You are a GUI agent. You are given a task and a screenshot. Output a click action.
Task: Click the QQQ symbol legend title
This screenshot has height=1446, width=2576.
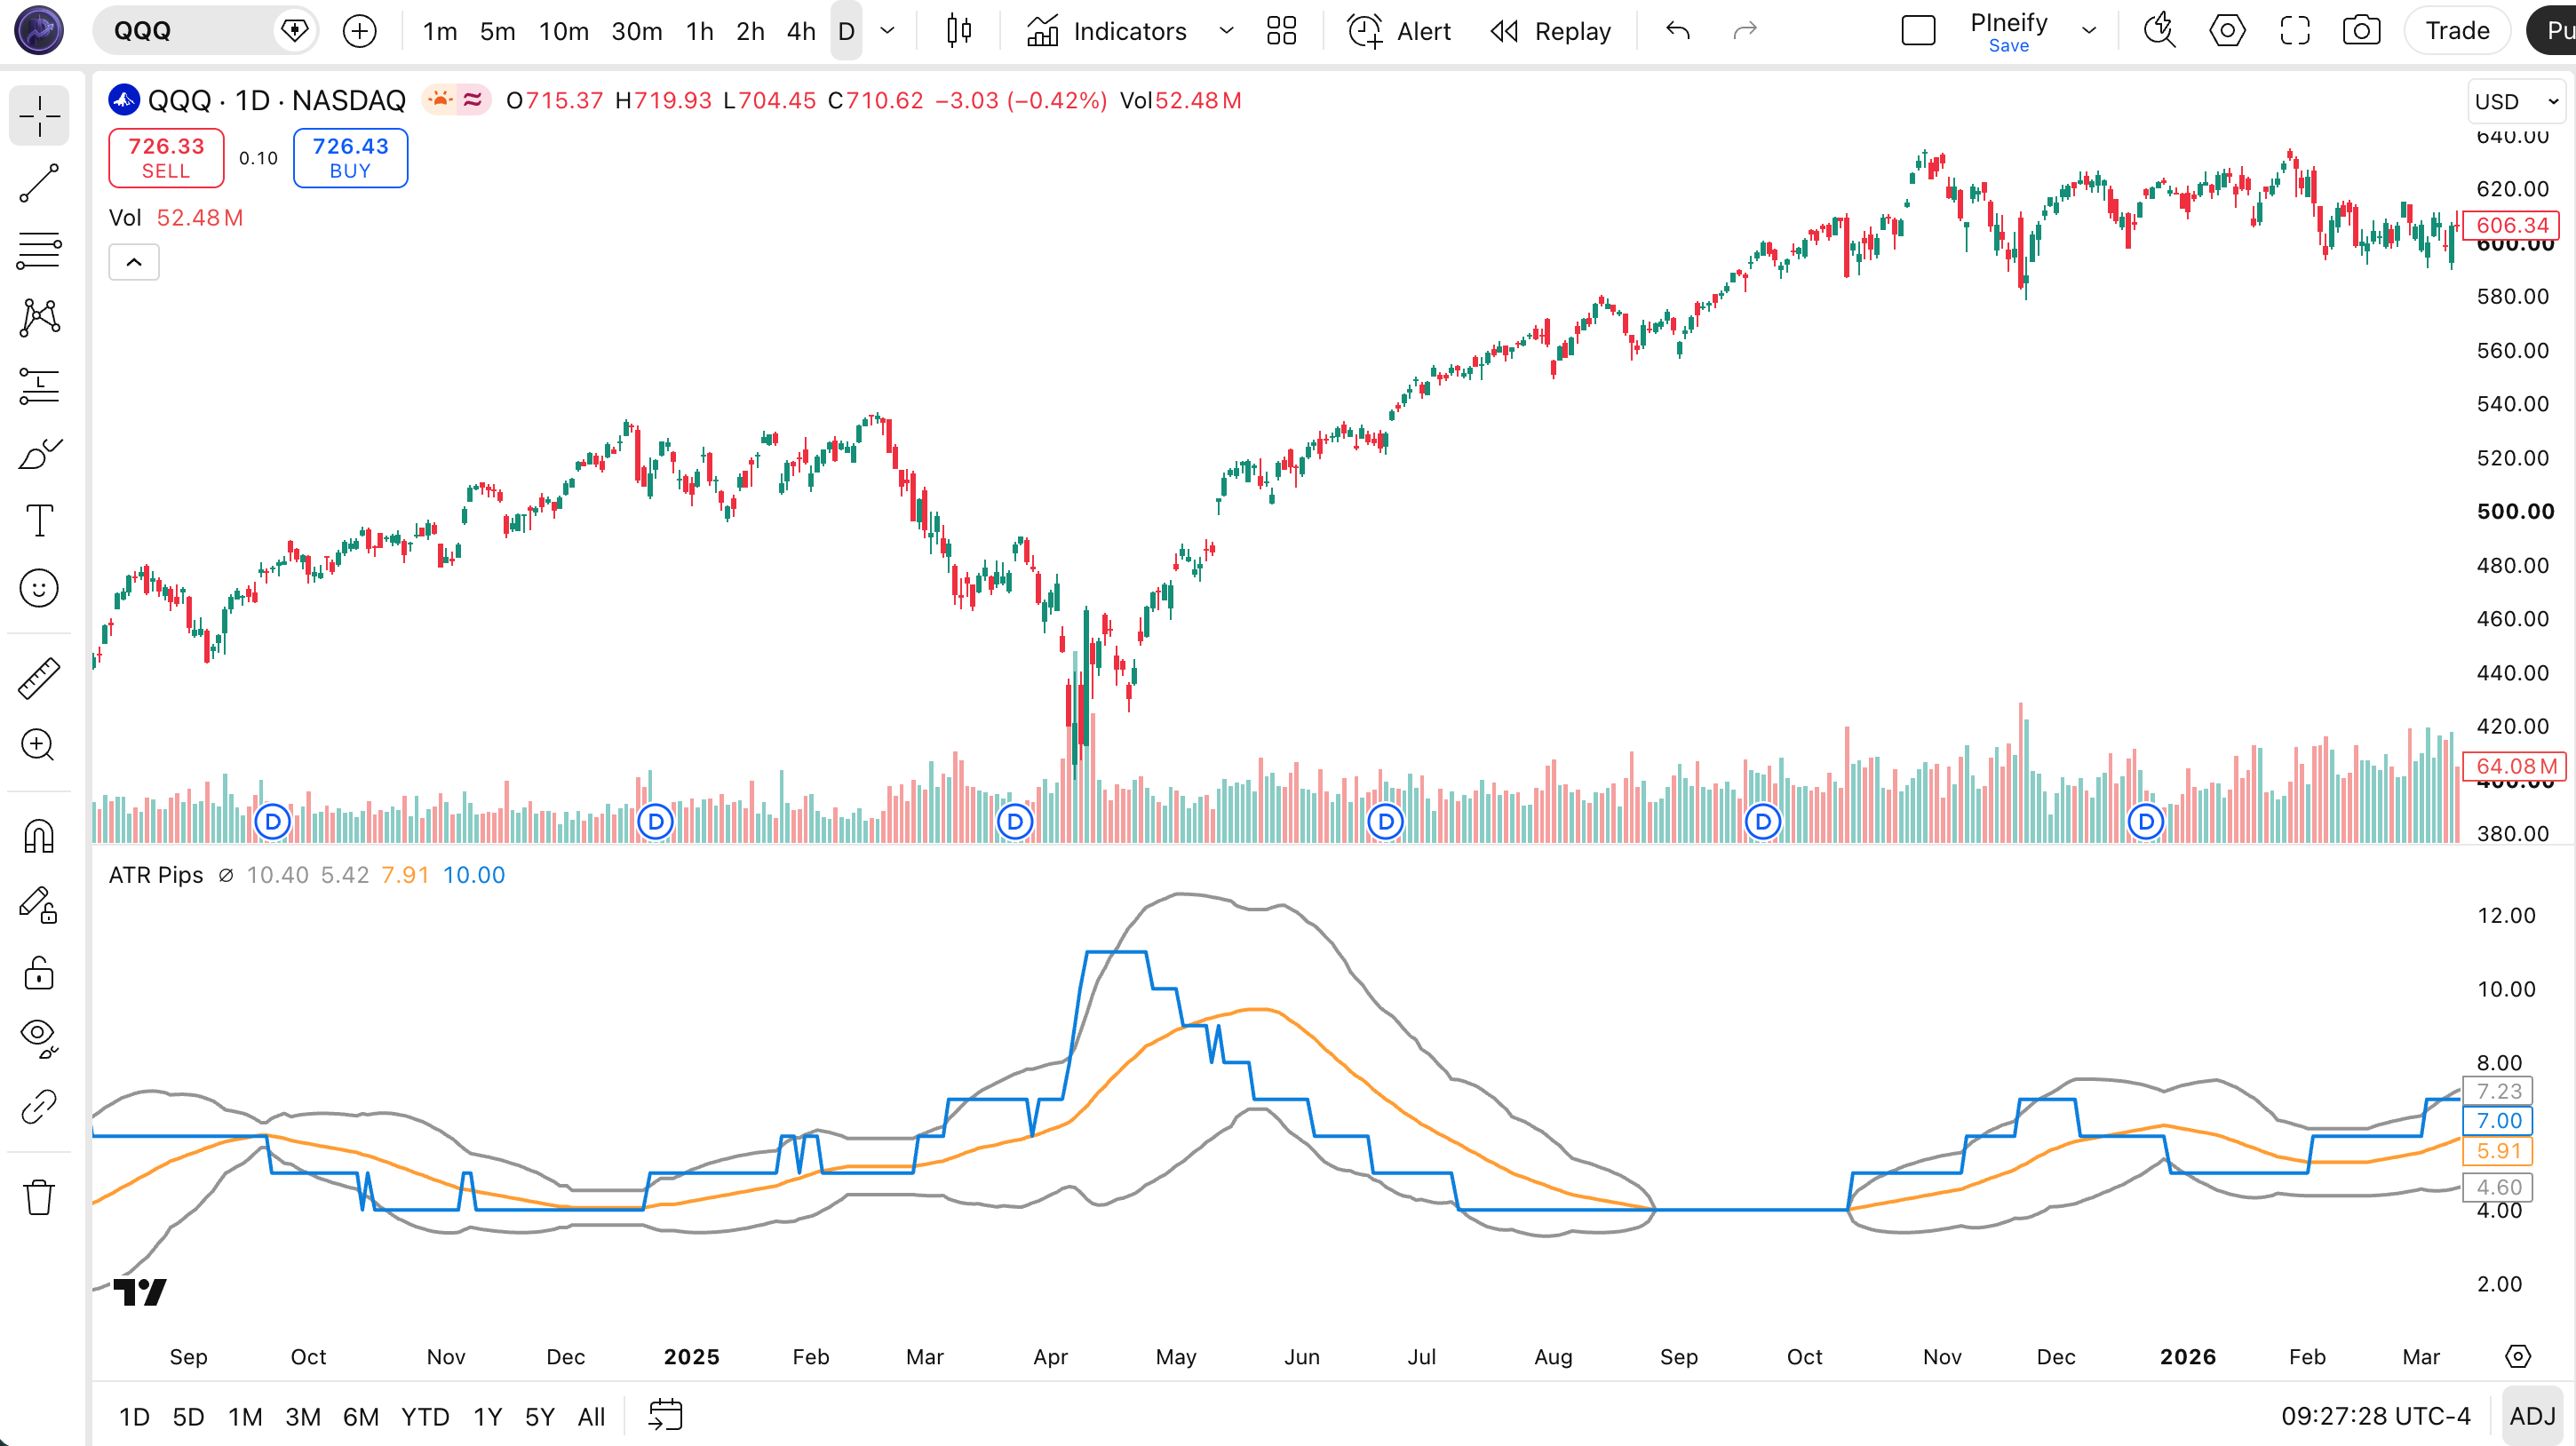point(277,101)
